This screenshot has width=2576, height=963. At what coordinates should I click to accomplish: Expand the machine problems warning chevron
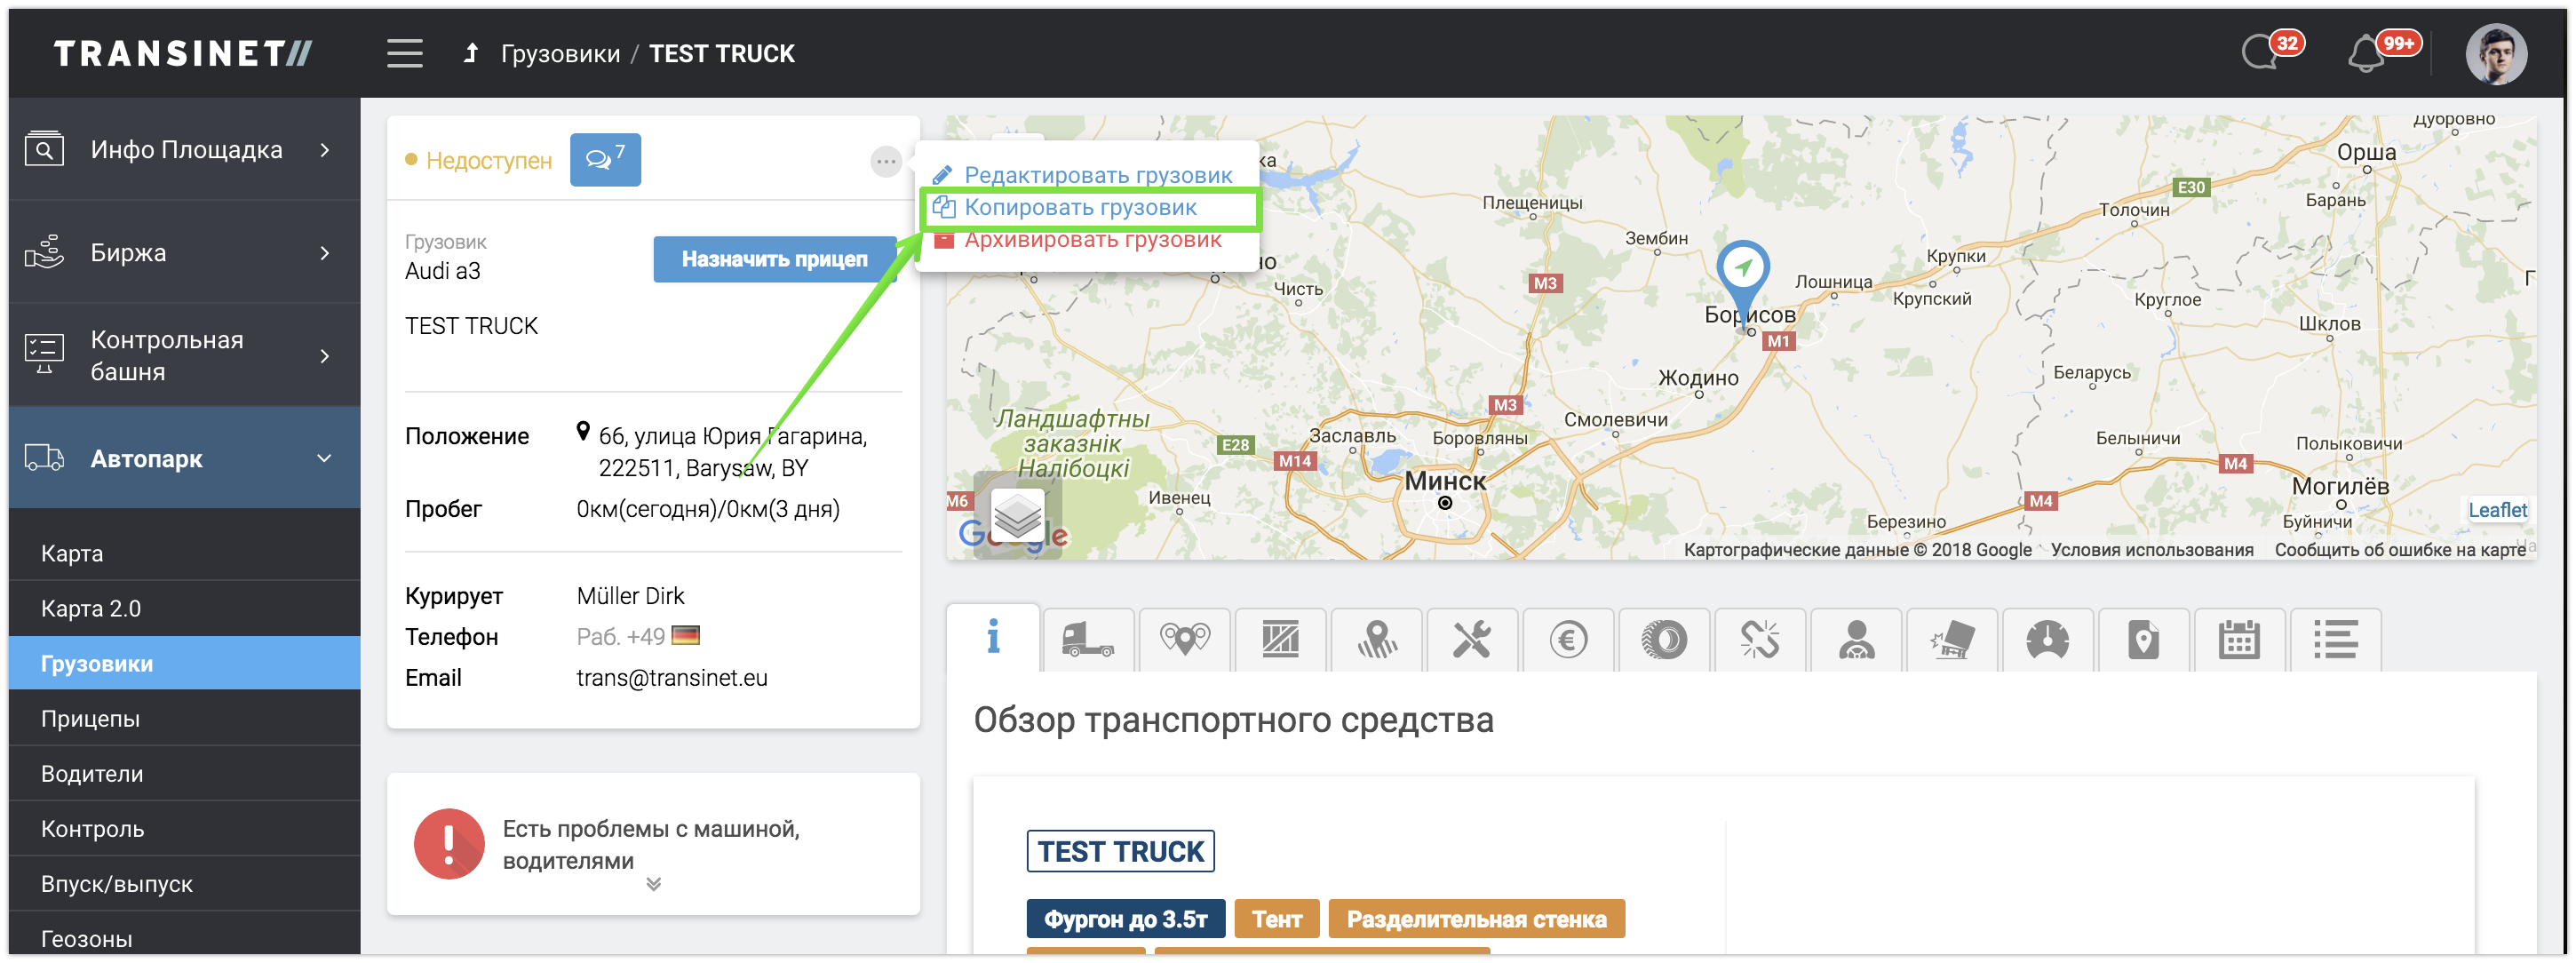tap(653, 884)
